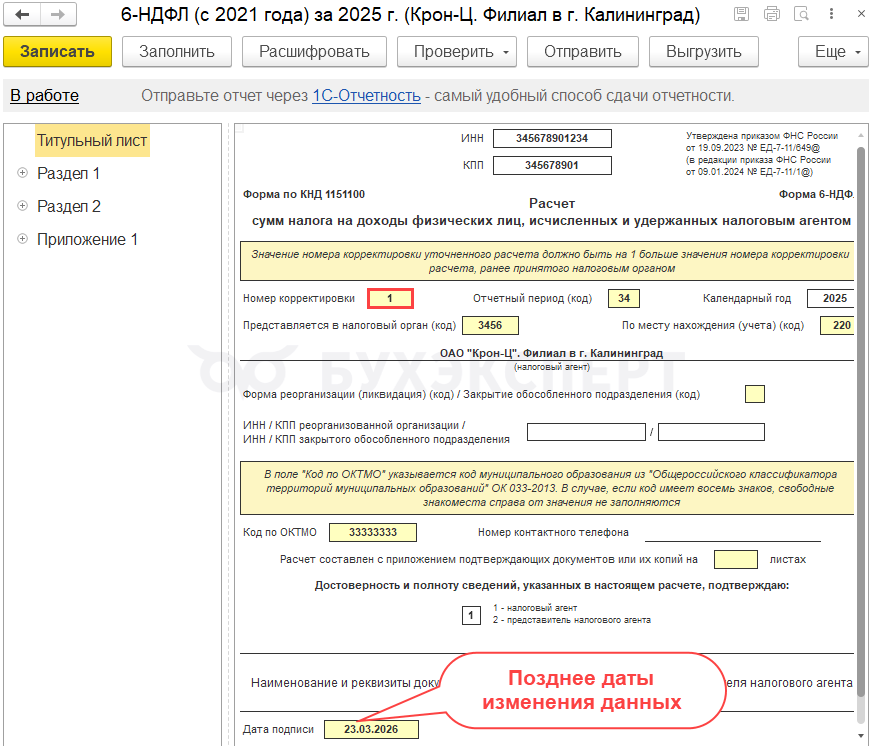
Task: Edit the Номер корректировки field
Action: coord(390,298)
